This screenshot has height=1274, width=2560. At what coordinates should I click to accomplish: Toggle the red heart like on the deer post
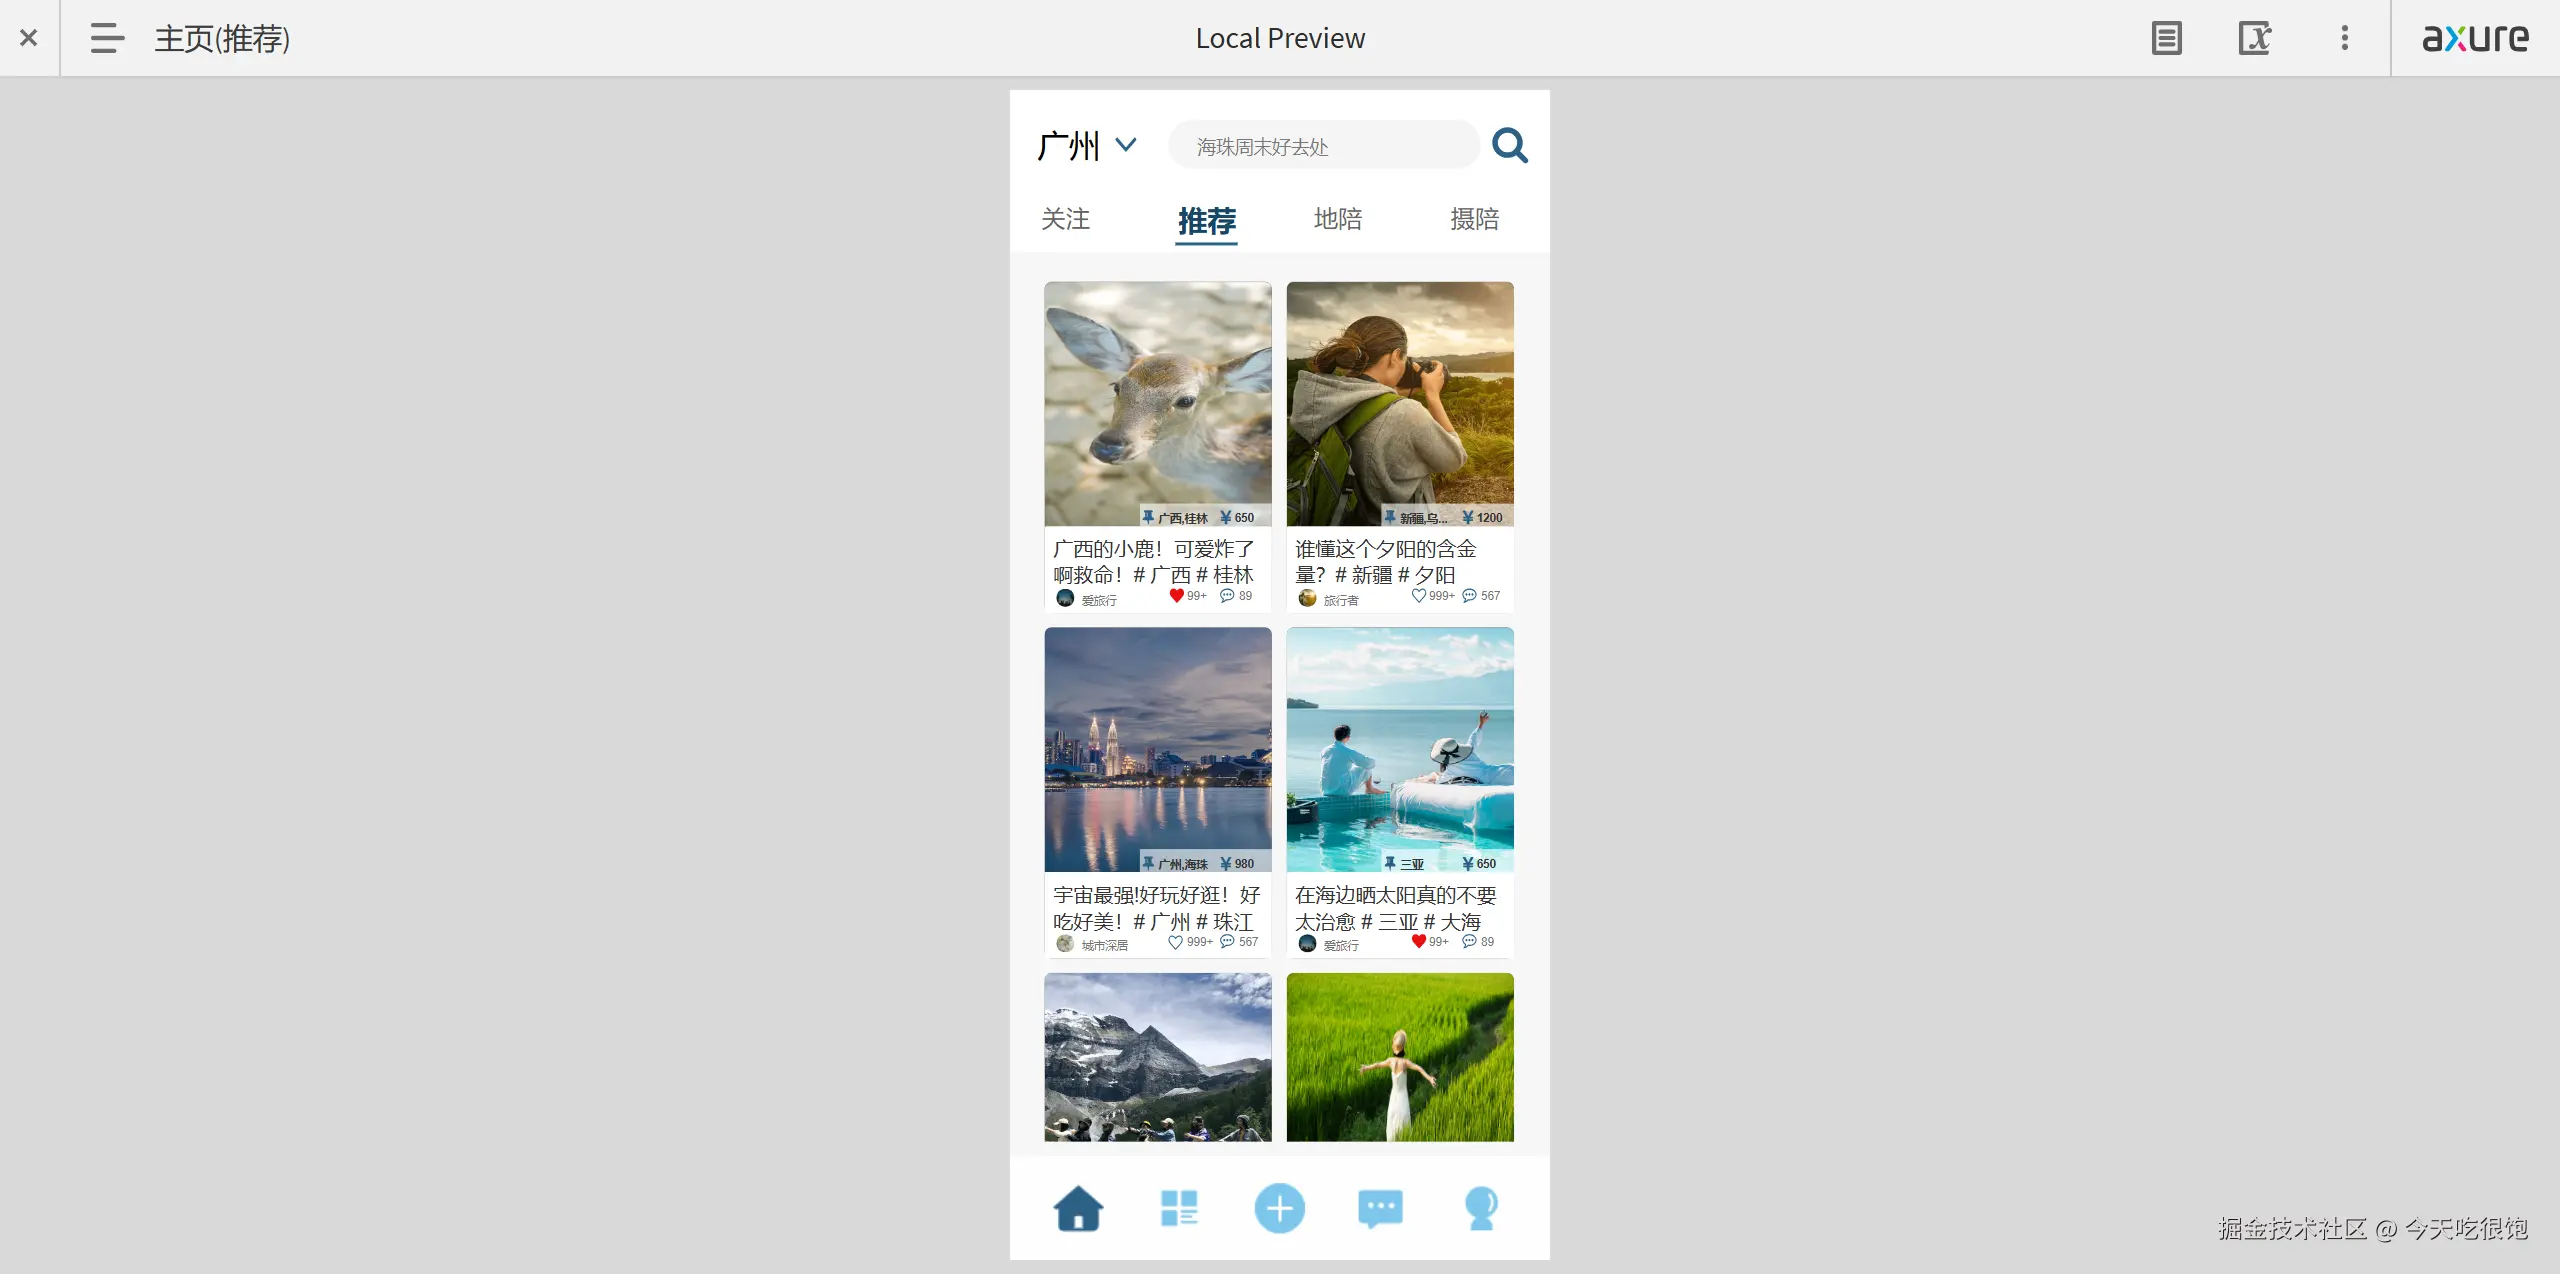point(1176,596)
